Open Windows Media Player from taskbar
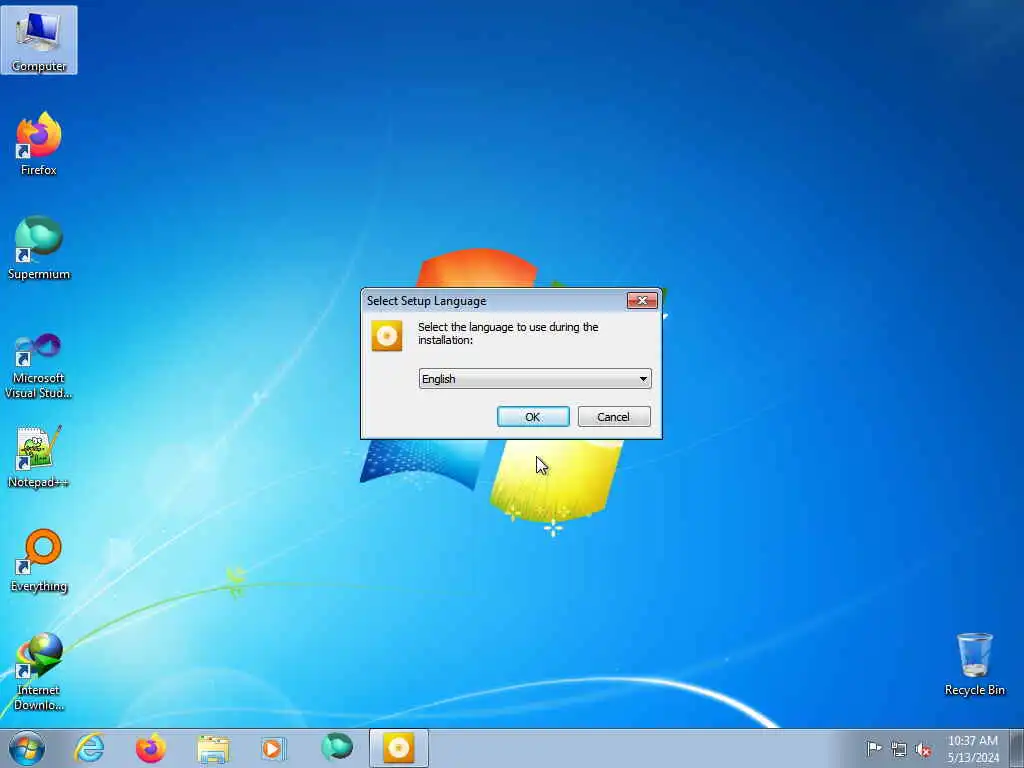This screenshot has width=1024, height=768. point(274,748)
